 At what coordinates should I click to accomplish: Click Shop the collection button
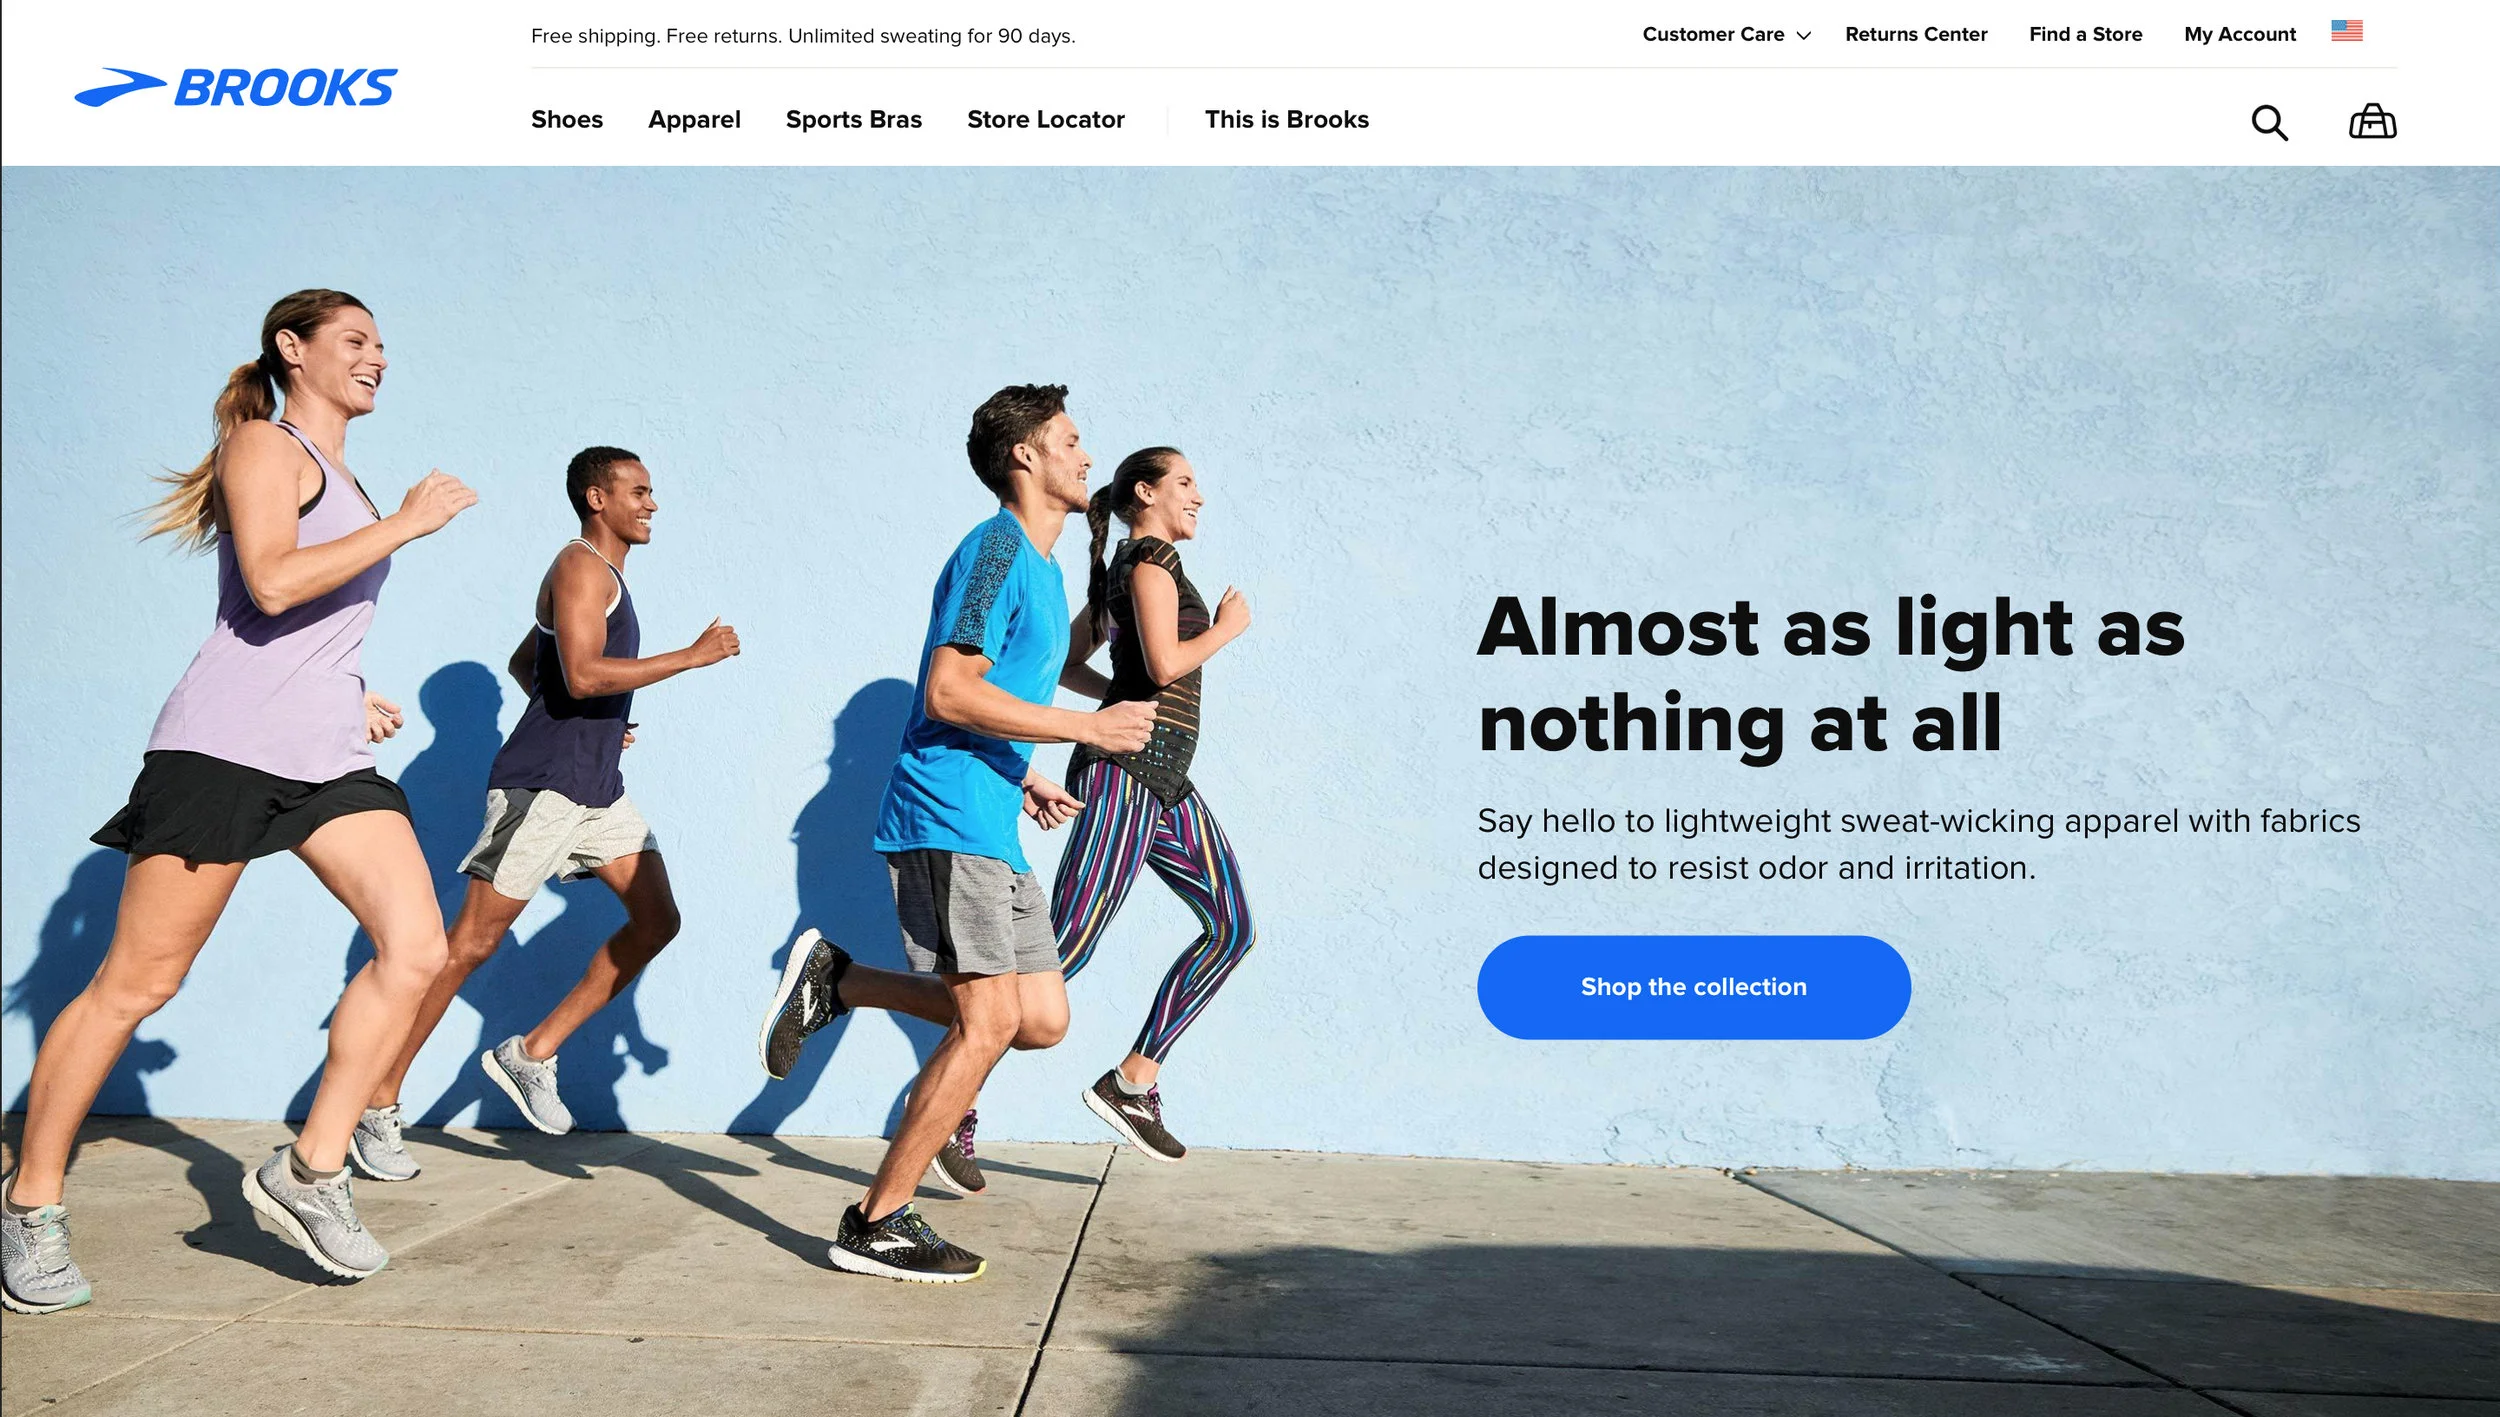pos(1693,987)
